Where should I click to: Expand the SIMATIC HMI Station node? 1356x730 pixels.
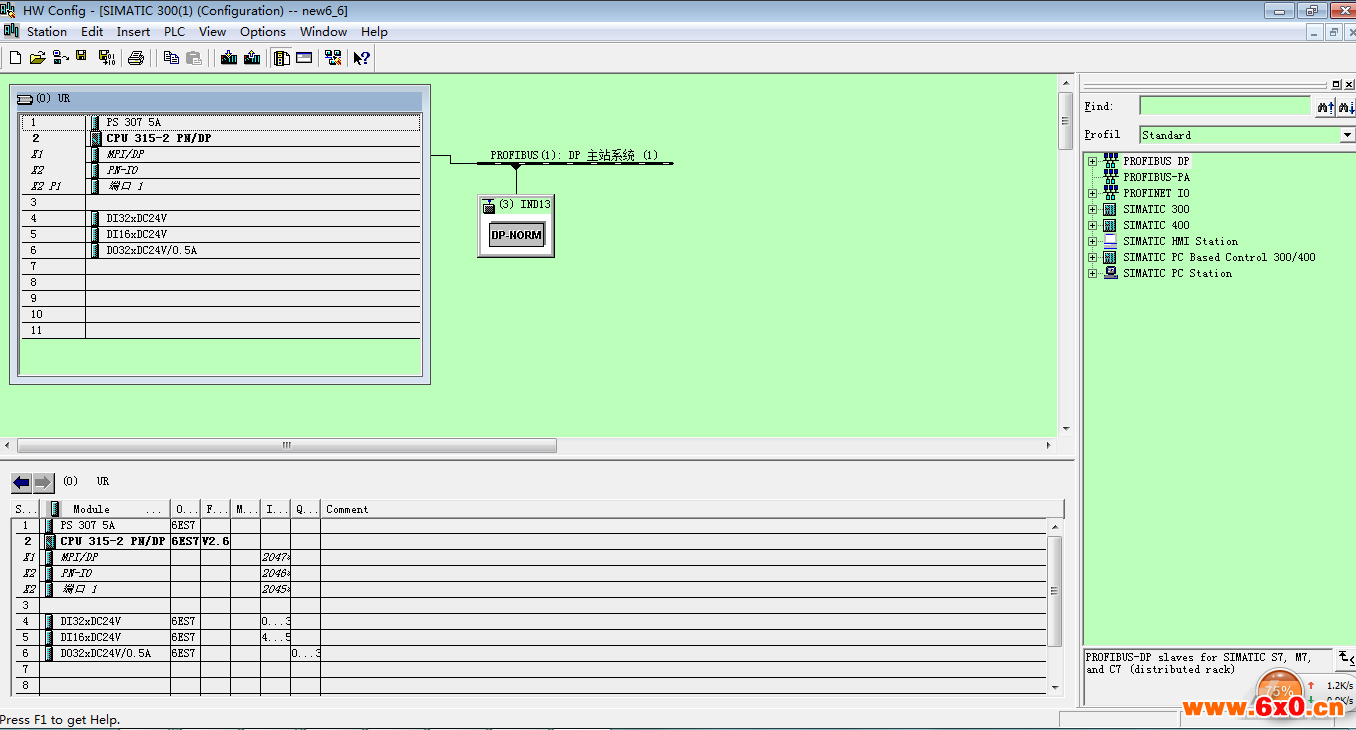pyautogui.click(x=1093, y=241)
